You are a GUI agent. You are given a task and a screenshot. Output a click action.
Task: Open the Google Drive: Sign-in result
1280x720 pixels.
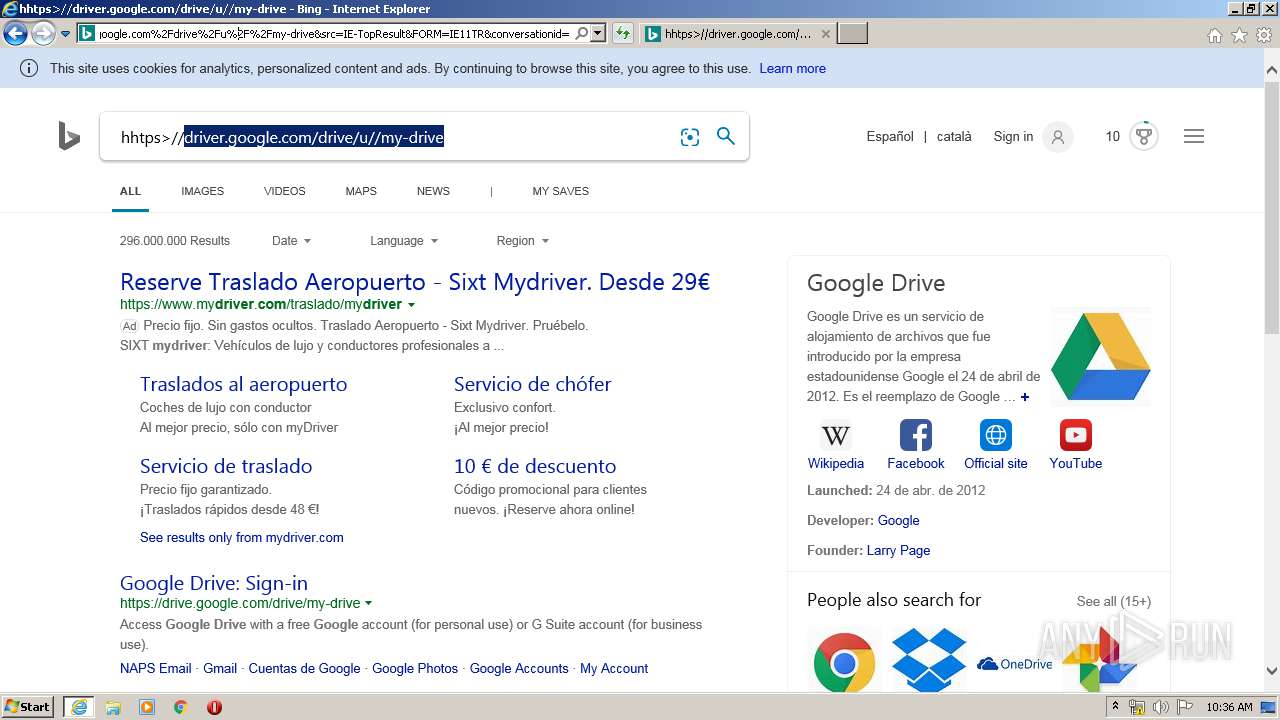click(214, 583)
